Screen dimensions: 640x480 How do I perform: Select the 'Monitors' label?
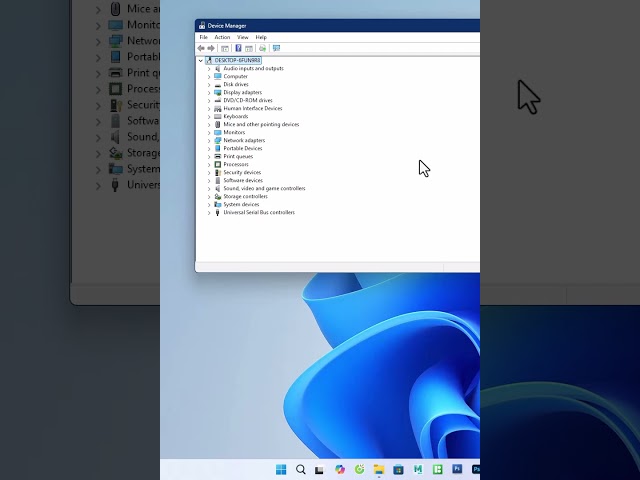point(234,132)
